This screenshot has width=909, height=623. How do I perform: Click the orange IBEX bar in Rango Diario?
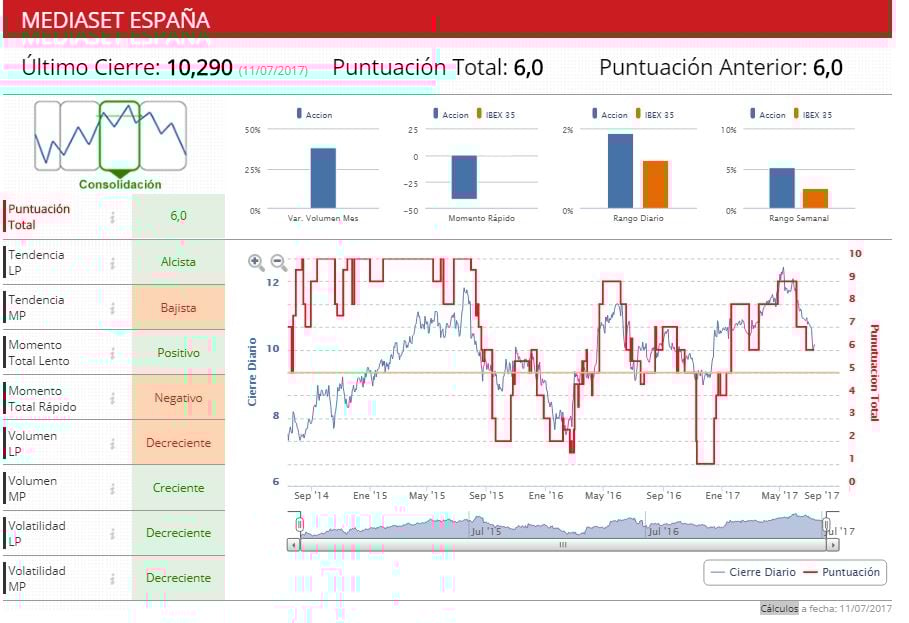pyautogui.click(x=656, y=184)
